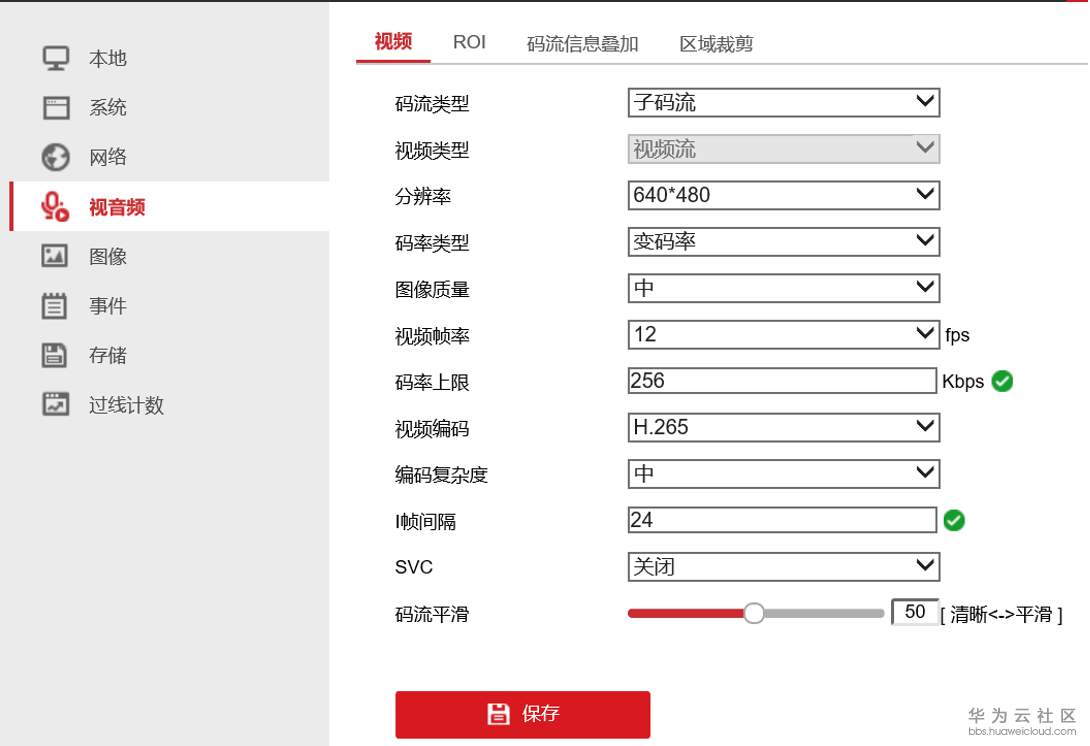Click the 码流平滑 value box showing 50
Image resolution: width=1090 pixels, height=746 pixels.
pyautogui.click(x=915, y=612)
